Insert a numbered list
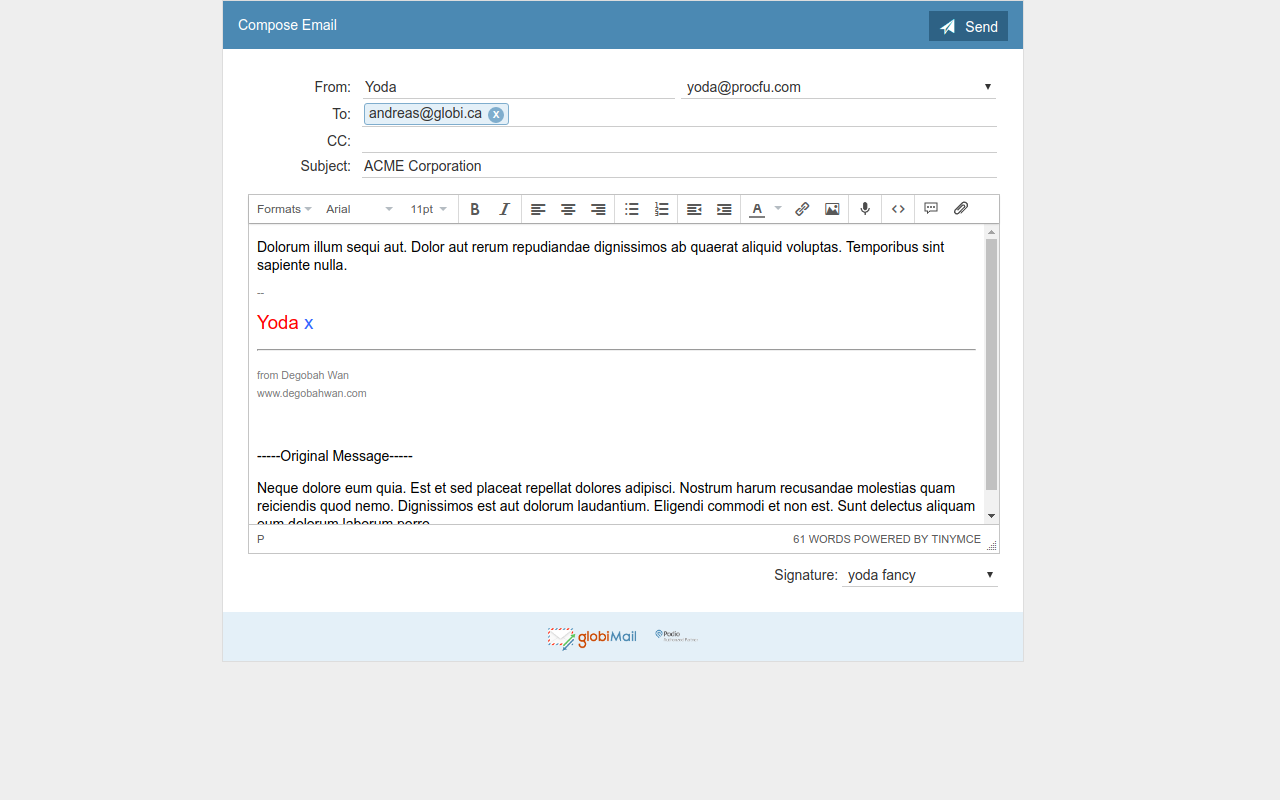Image resolution: width=1280 pixels, height=800 pixels. 661,209
